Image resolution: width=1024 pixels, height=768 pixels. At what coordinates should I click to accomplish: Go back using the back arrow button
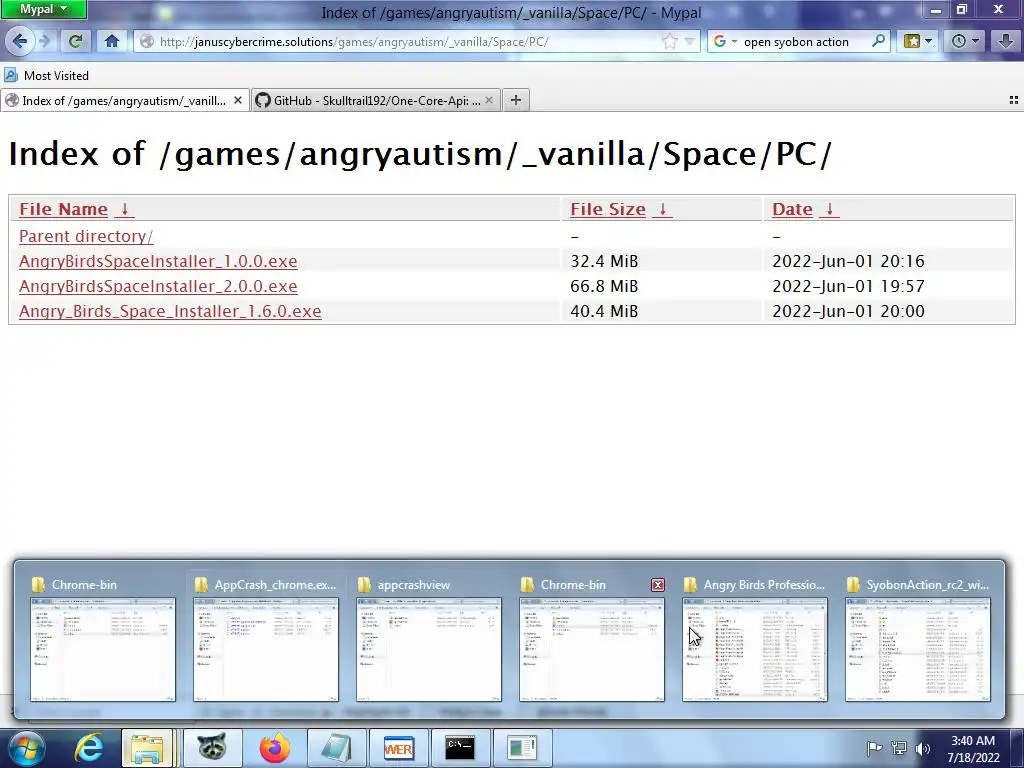click(19, 41)
